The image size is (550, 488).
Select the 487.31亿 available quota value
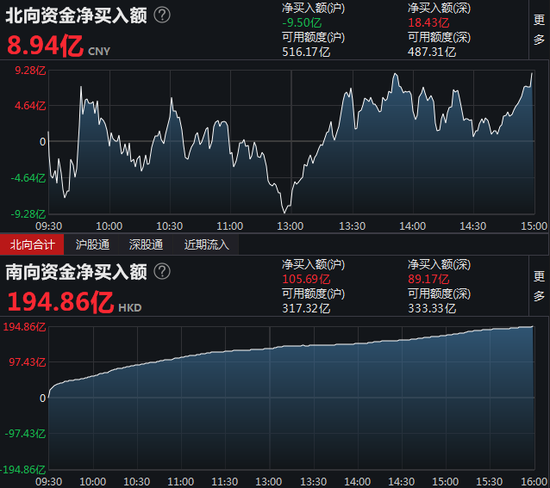pos(432,52)
